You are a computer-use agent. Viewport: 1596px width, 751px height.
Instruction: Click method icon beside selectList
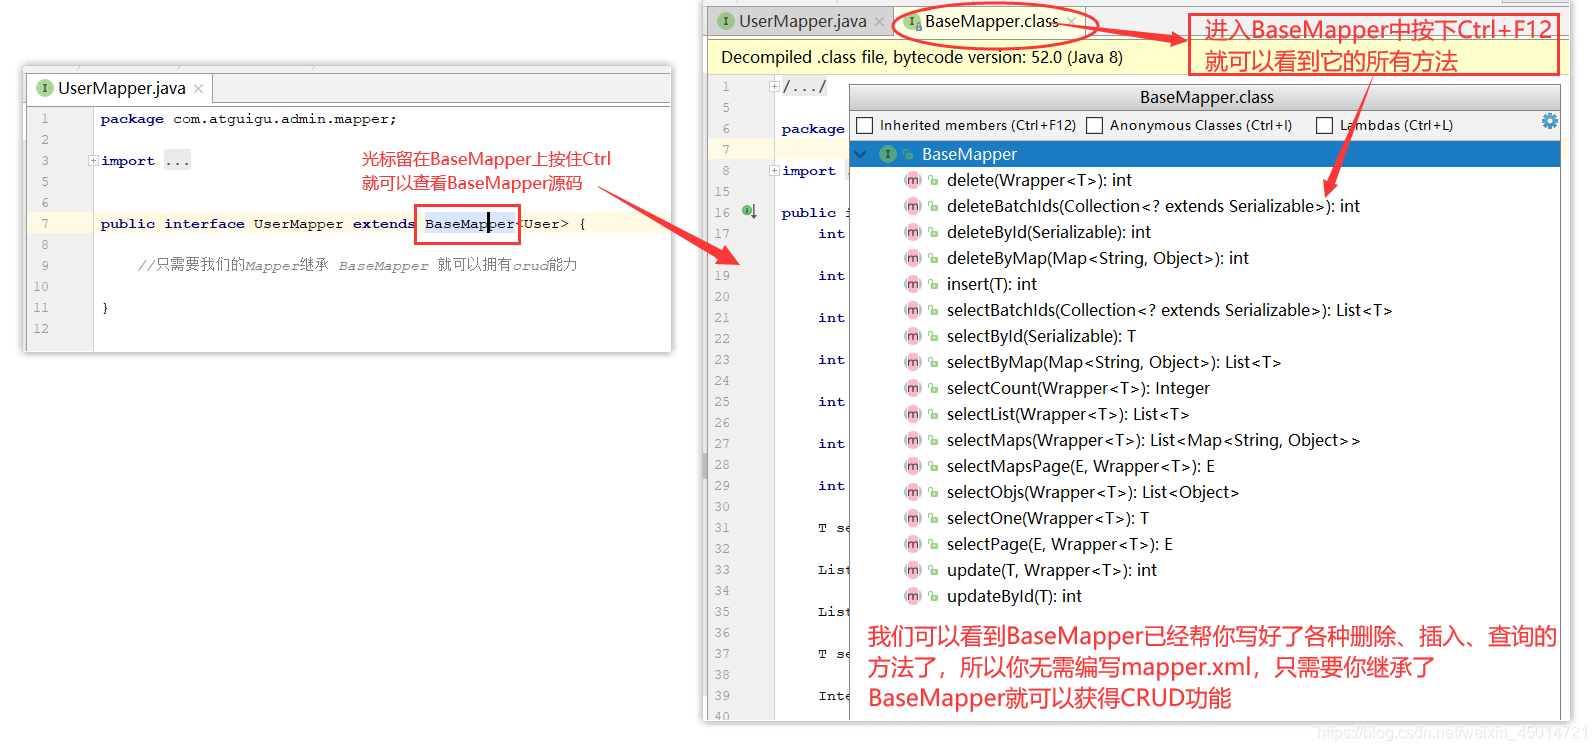coord(912,414)
